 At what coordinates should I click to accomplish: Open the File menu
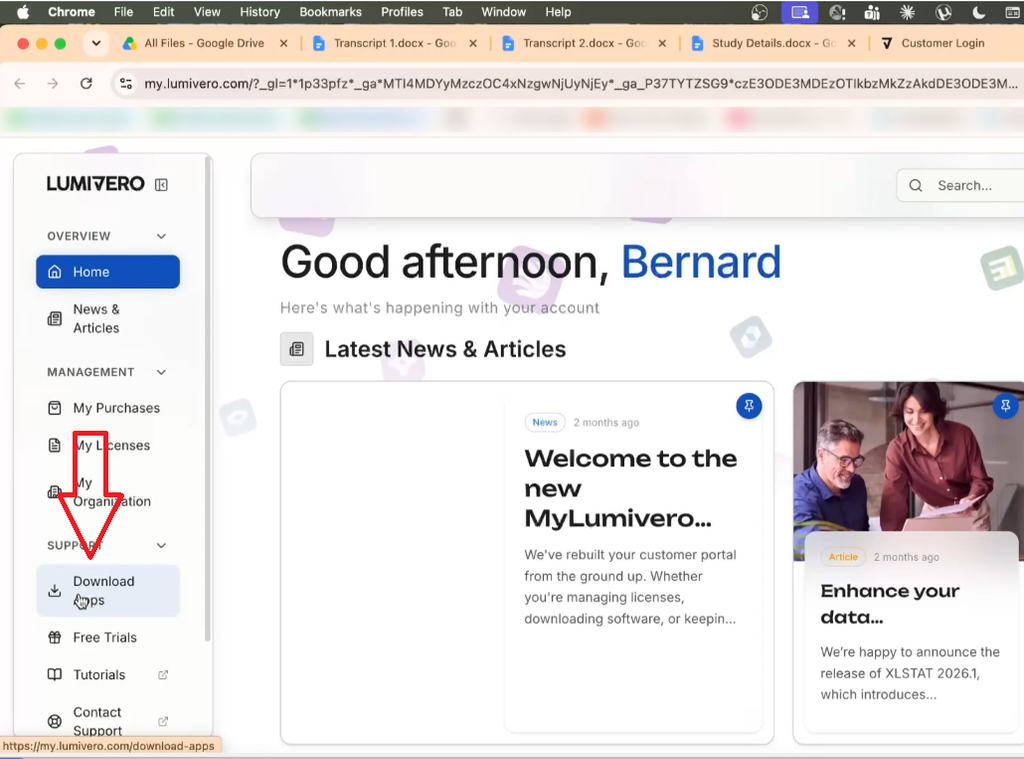[123, 12]
